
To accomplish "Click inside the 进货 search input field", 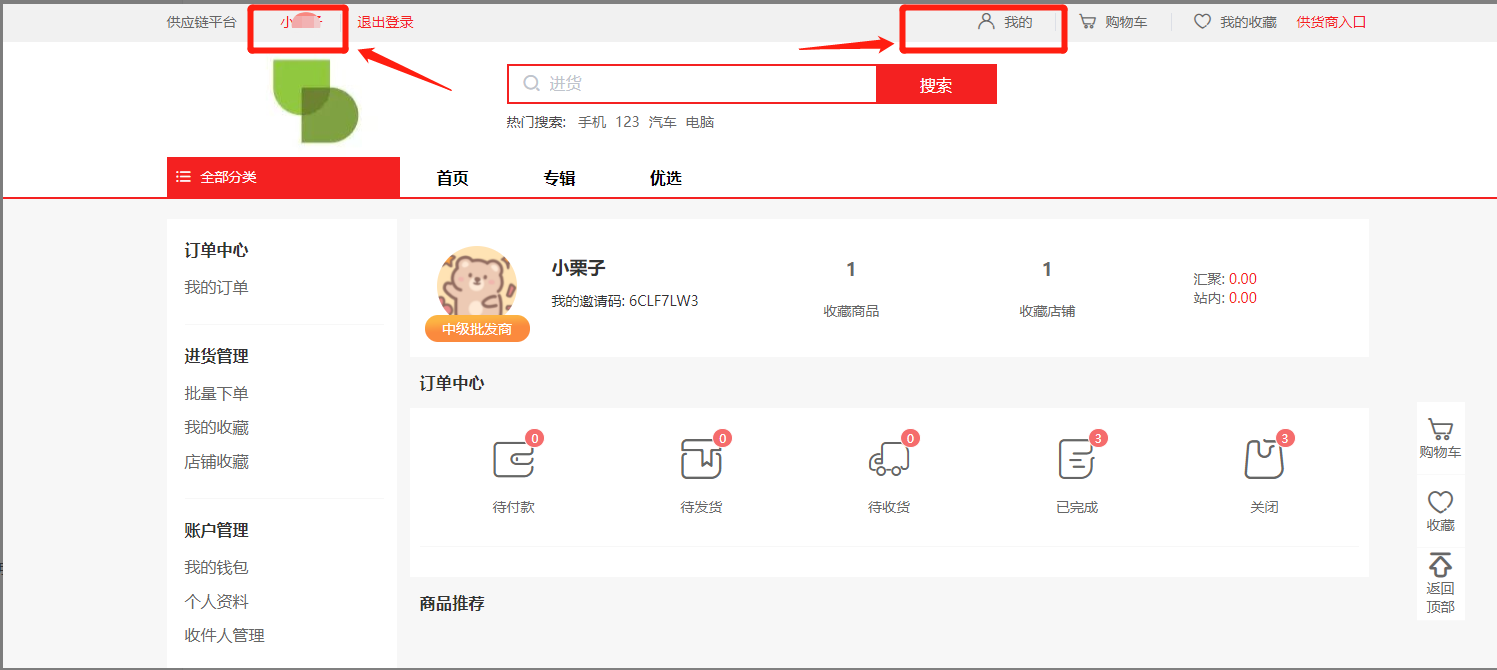I will click(x=700, y=84).
